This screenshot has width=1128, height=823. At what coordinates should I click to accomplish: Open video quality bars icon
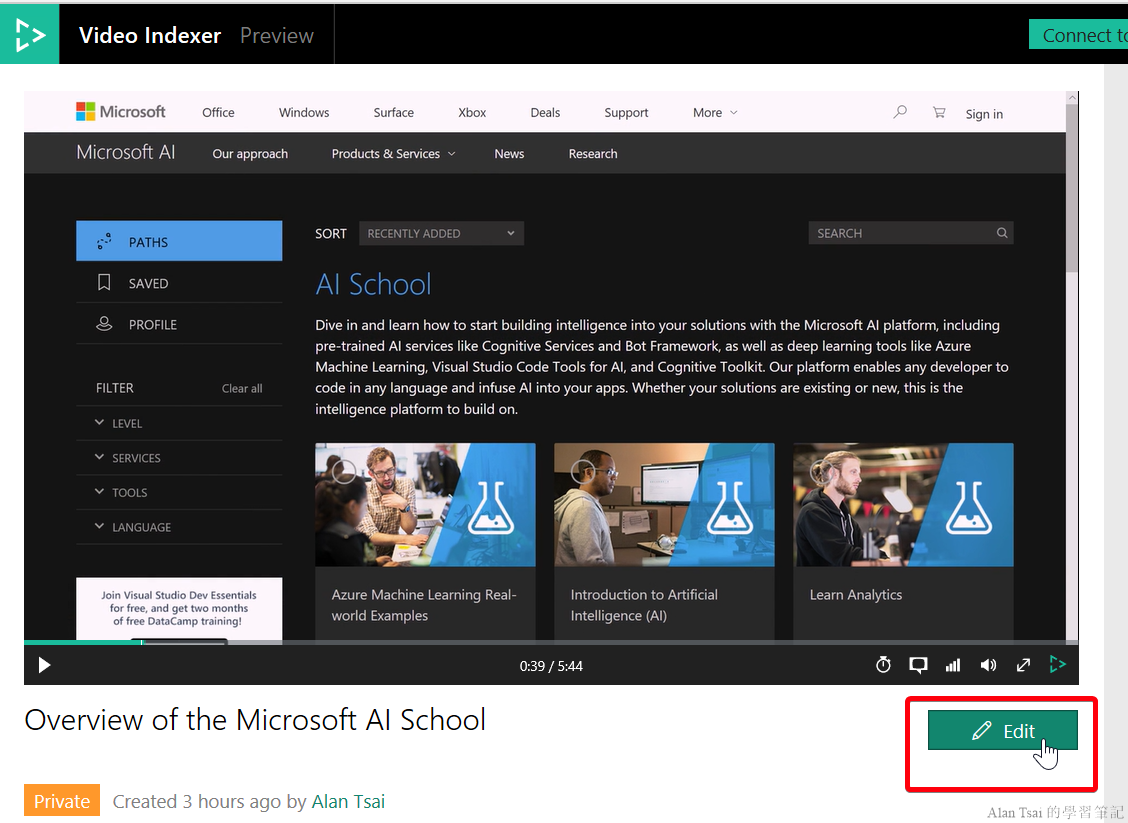click(x=953, y=665)
